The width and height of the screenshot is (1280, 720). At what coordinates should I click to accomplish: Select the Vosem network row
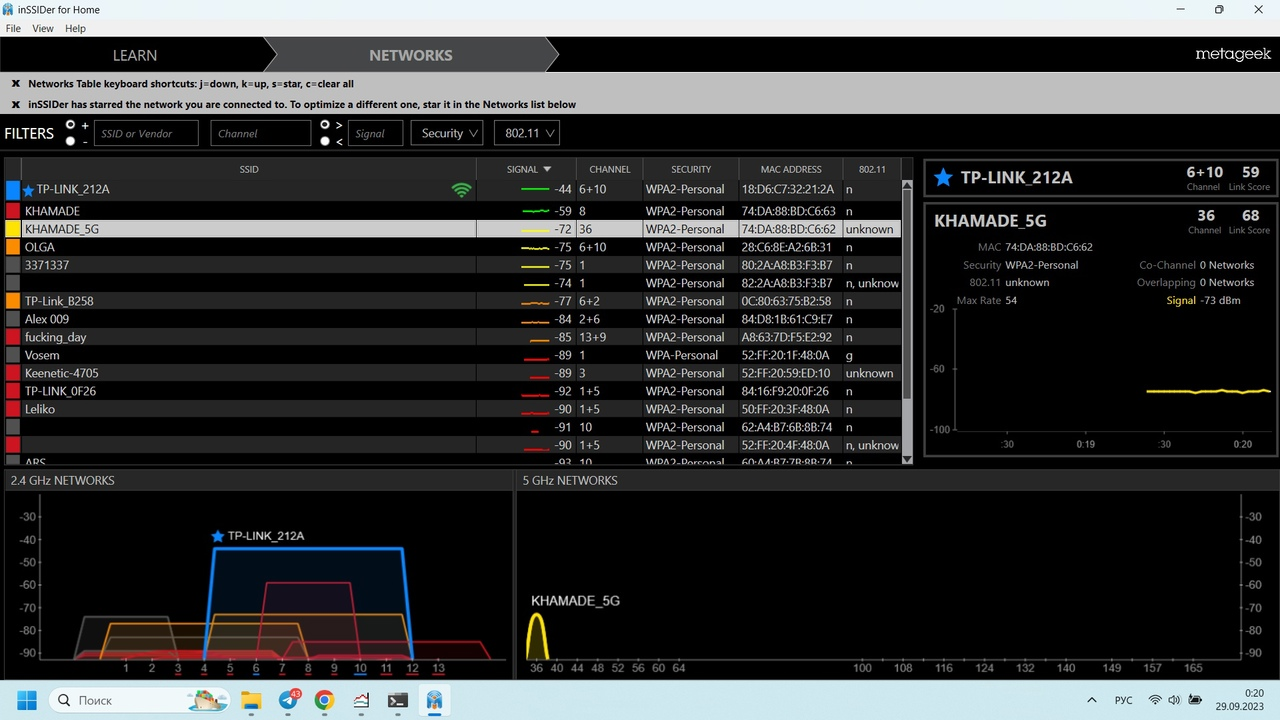453,355
